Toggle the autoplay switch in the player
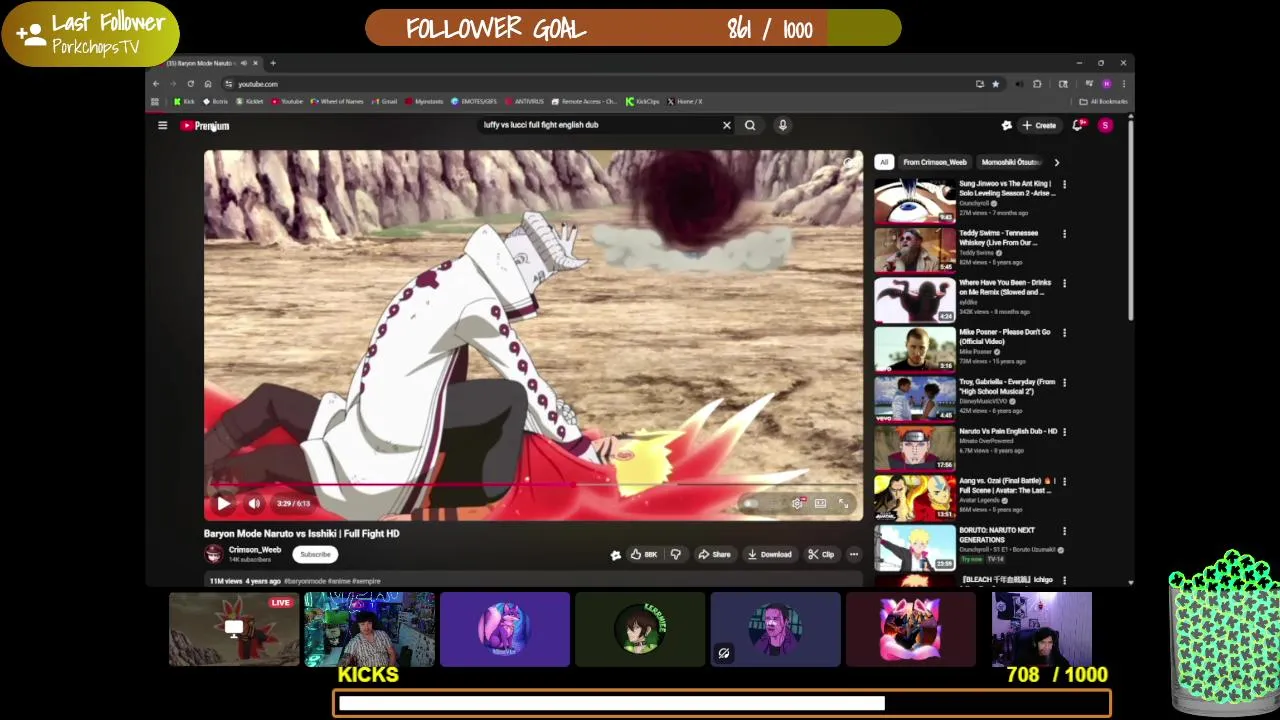The width and height of the screenshot is (1280, 720). (752, 504)
